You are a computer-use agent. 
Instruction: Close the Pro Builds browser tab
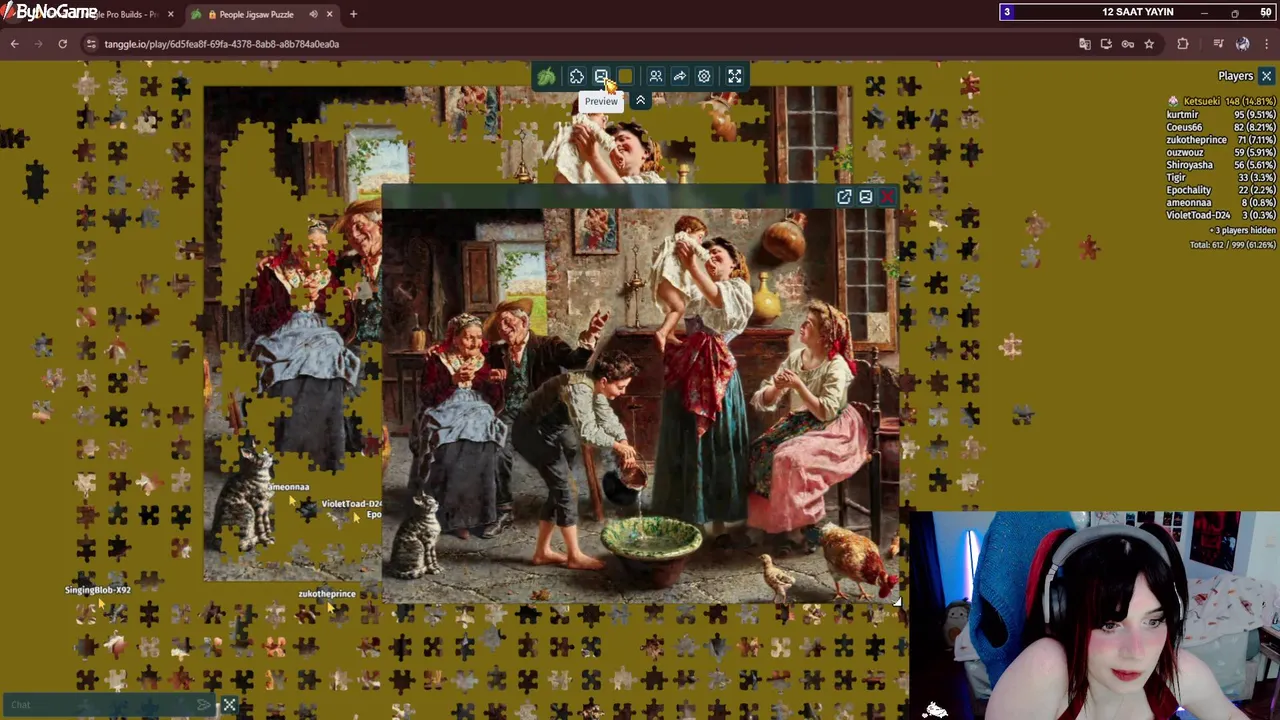click(x=170, y=14)
